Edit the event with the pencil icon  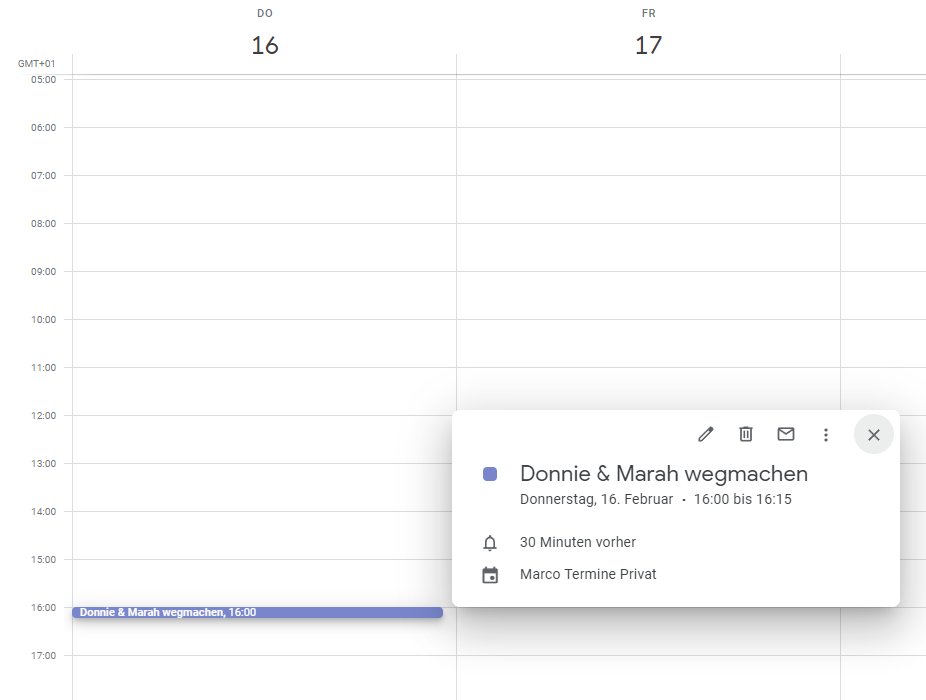coord(706,435)
